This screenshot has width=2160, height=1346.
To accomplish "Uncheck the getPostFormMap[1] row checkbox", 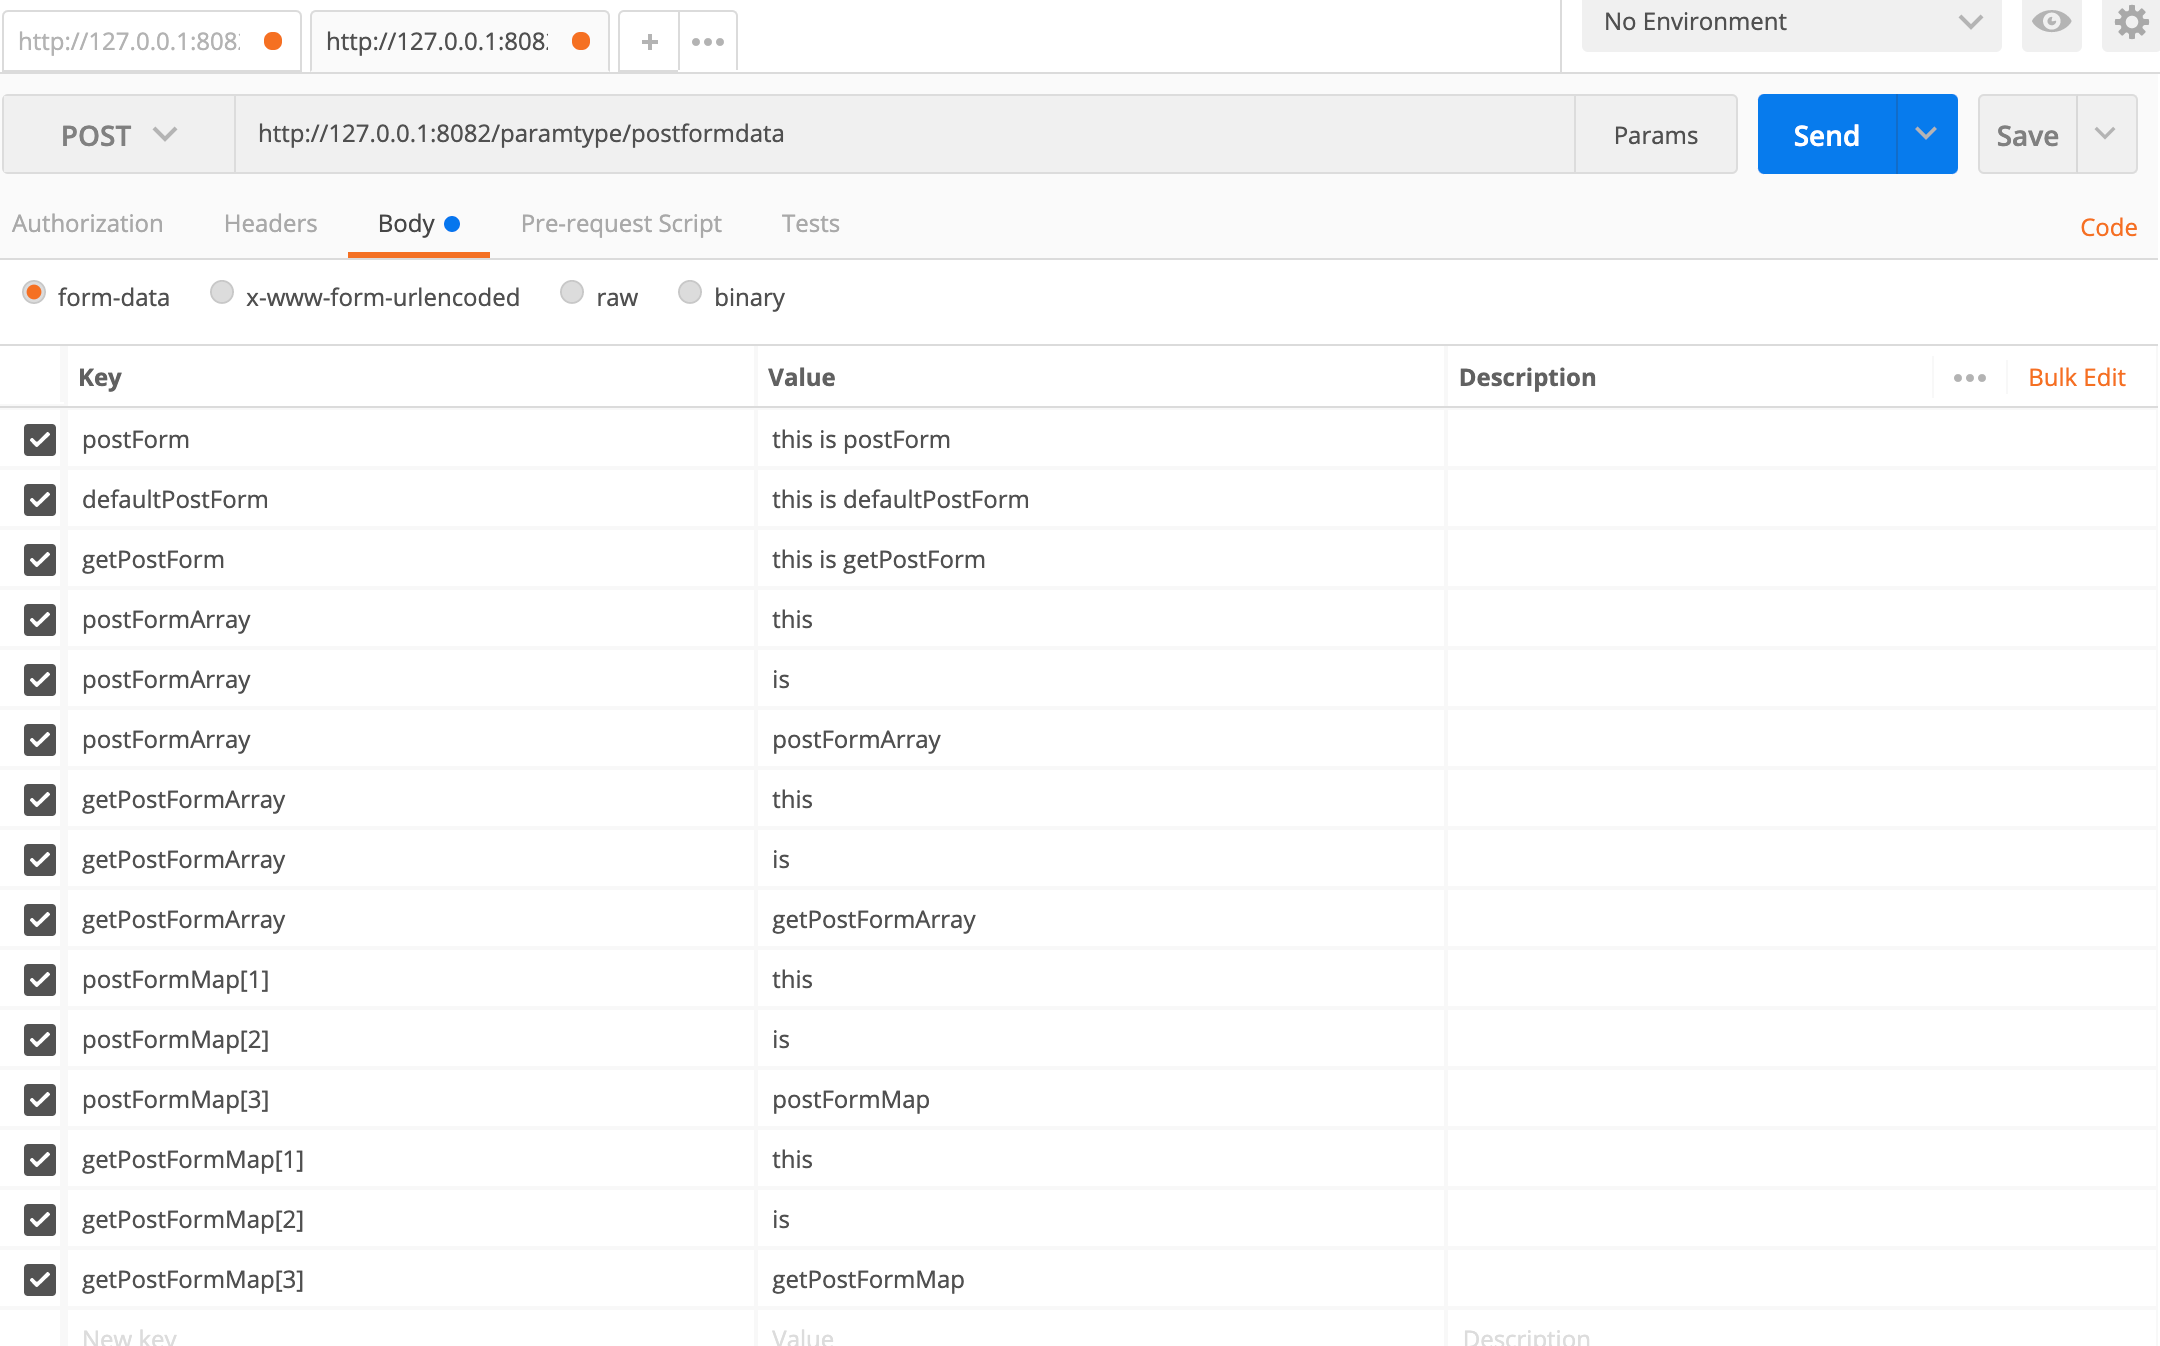I will pos(40,1159).
